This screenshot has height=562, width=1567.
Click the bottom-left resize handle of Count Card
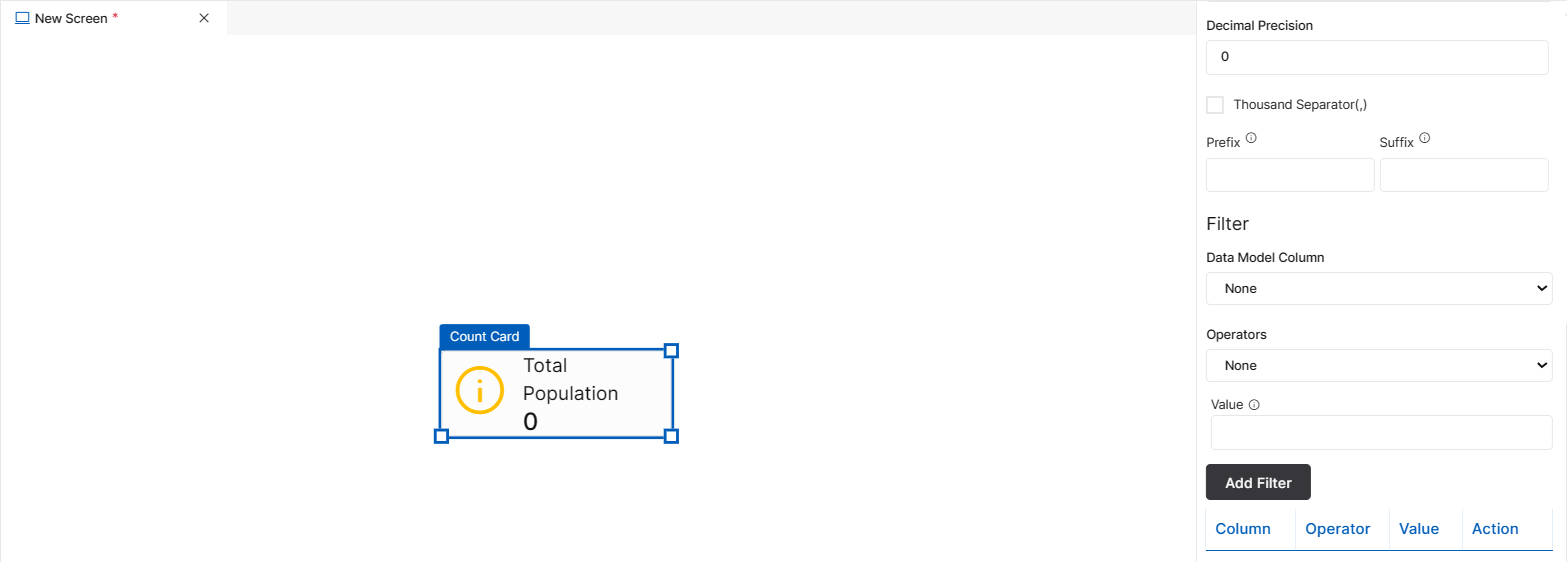click(x=441, y=436)
